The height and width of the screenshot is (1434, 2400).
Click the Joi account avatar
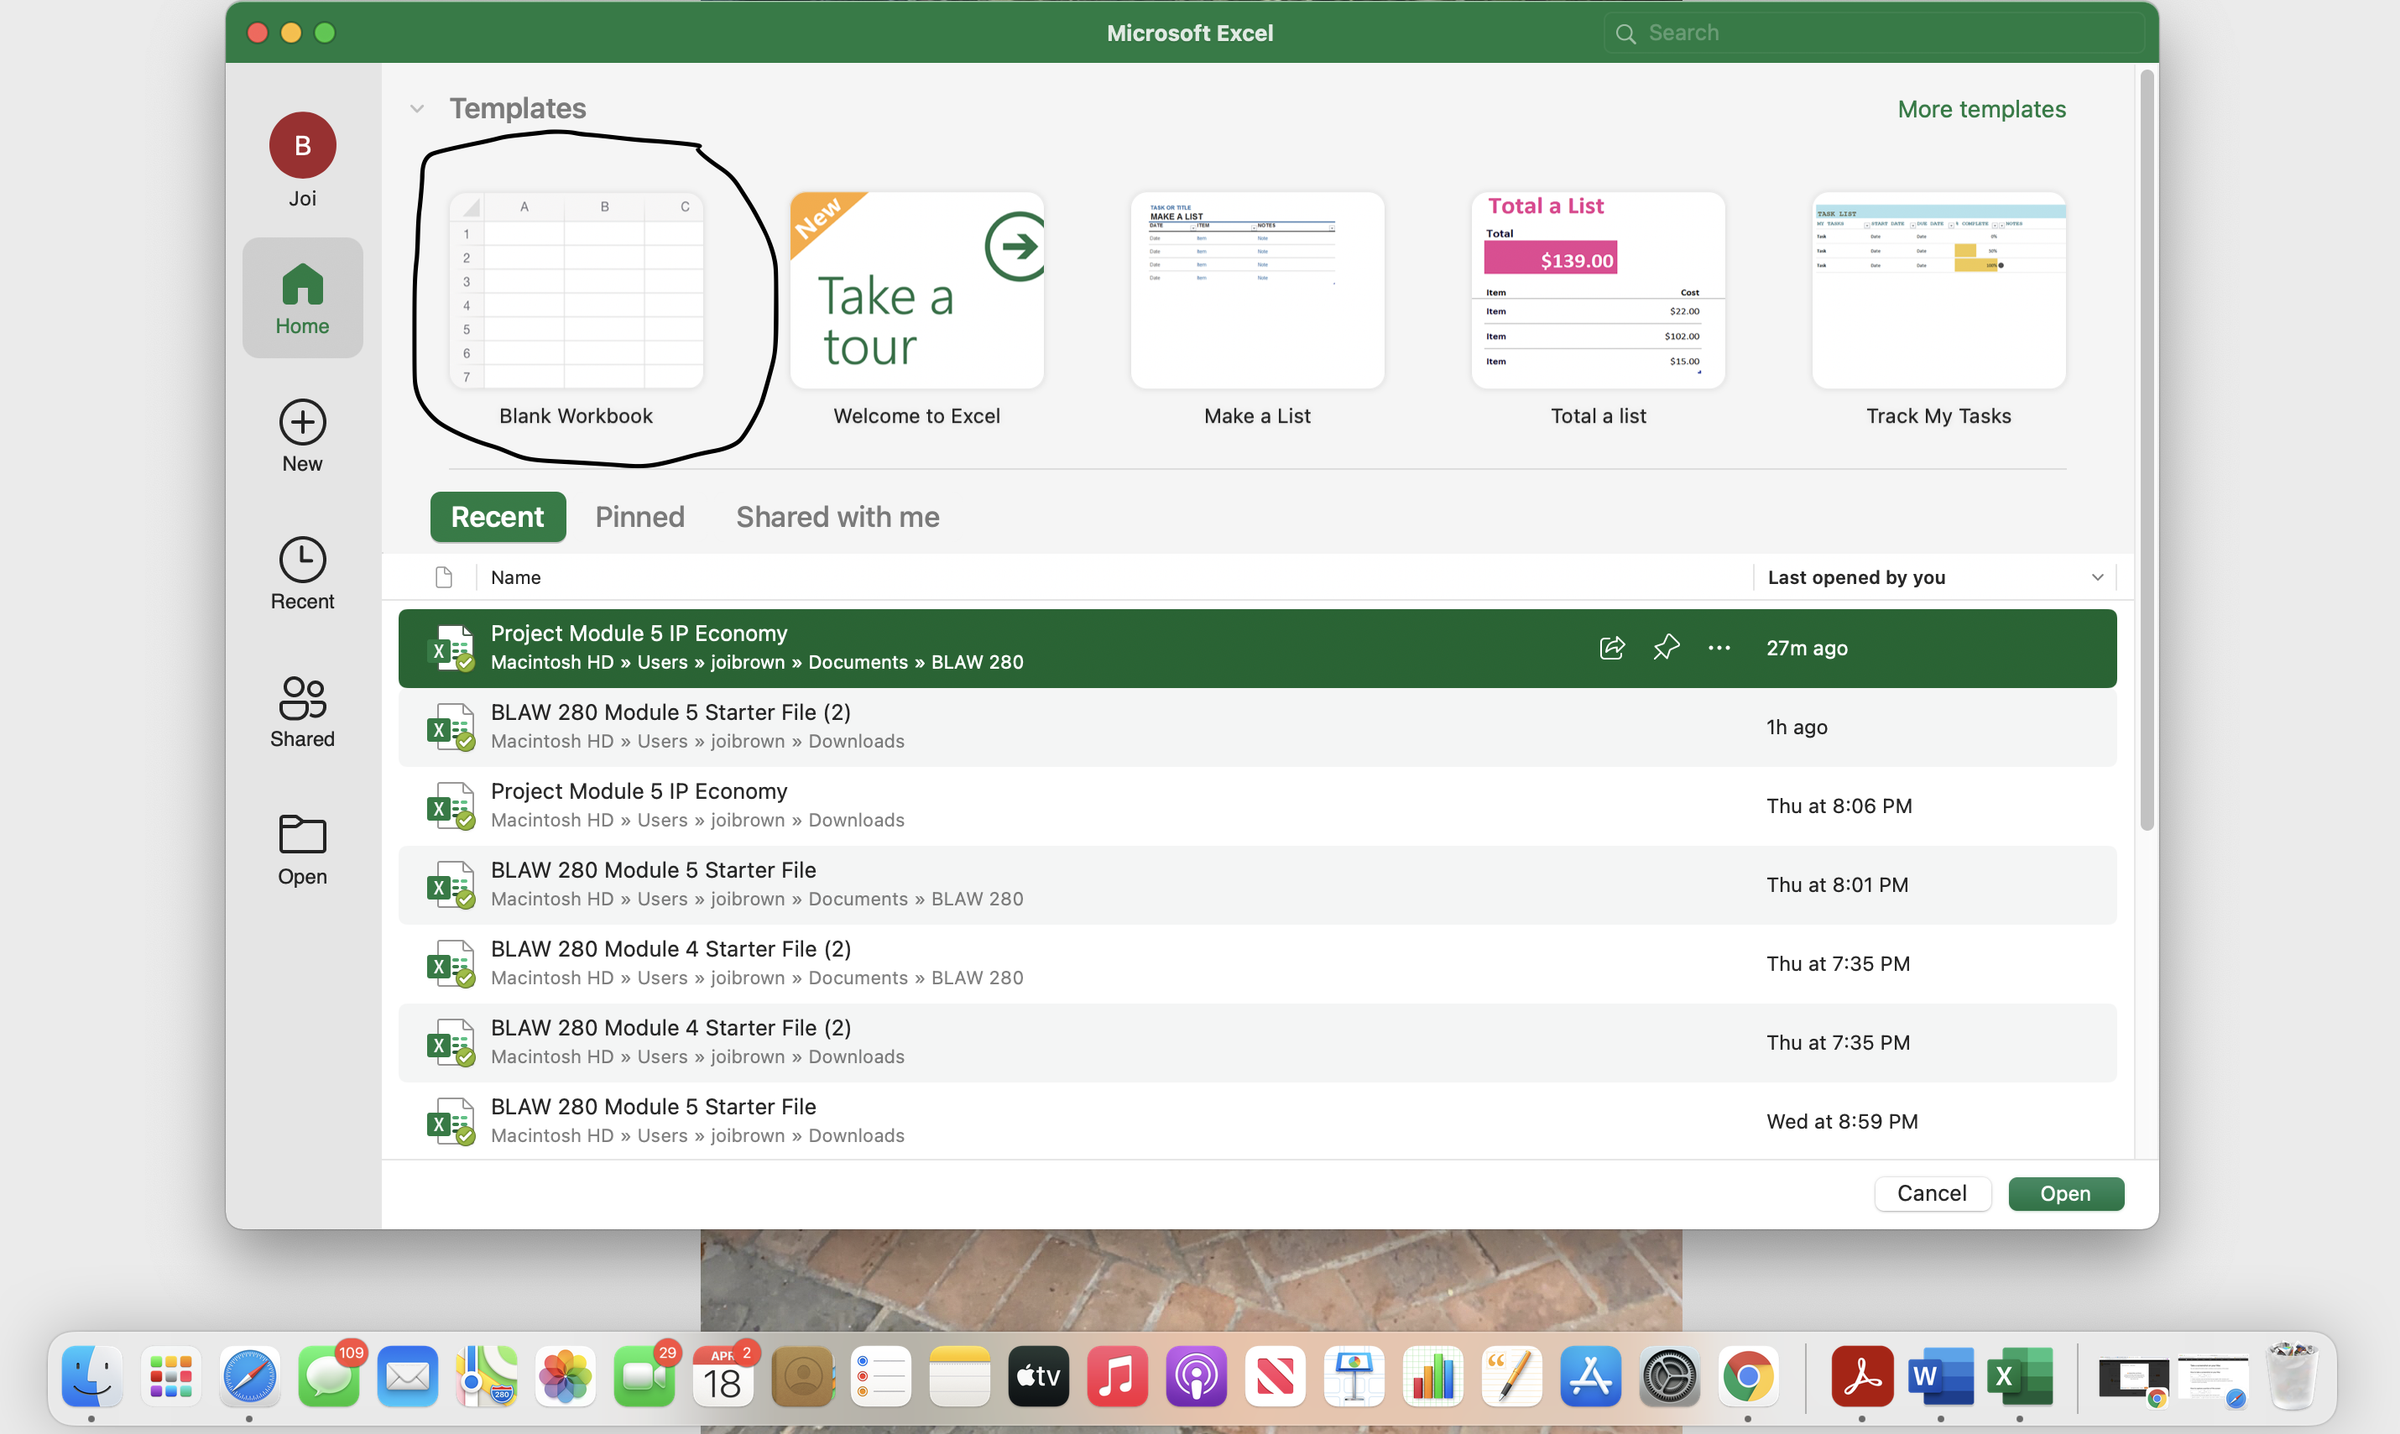tap(302, 146)
